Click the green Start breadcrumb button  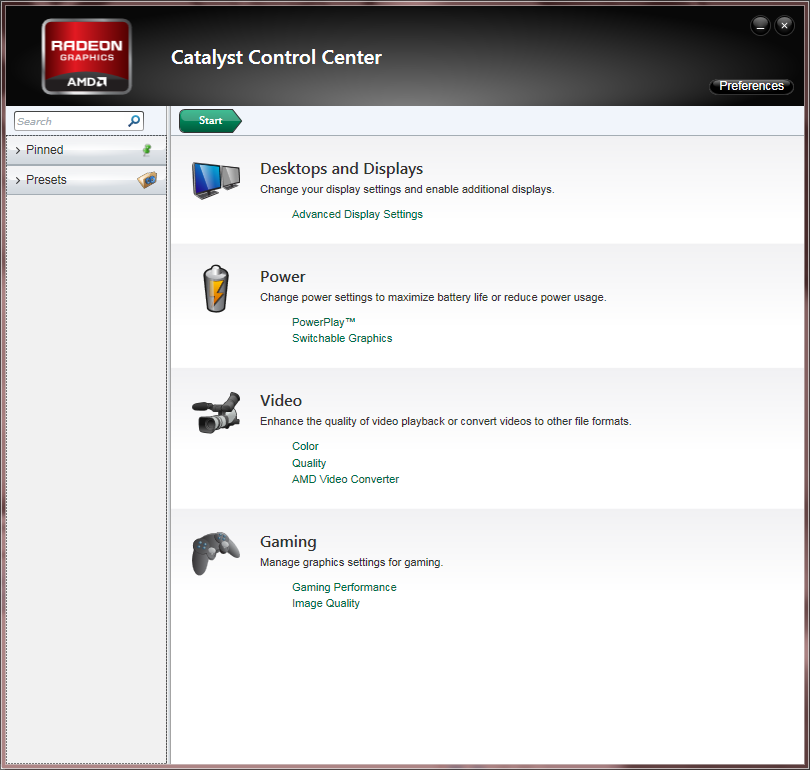click(210, 121)
